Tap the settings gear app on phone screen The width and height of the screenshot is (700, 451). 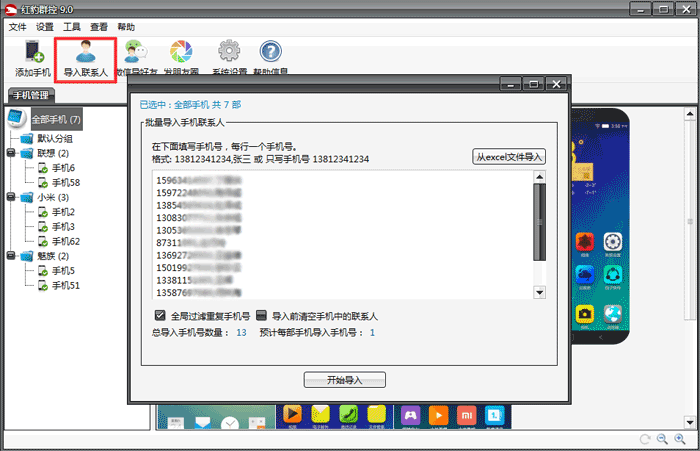[613, 242]
